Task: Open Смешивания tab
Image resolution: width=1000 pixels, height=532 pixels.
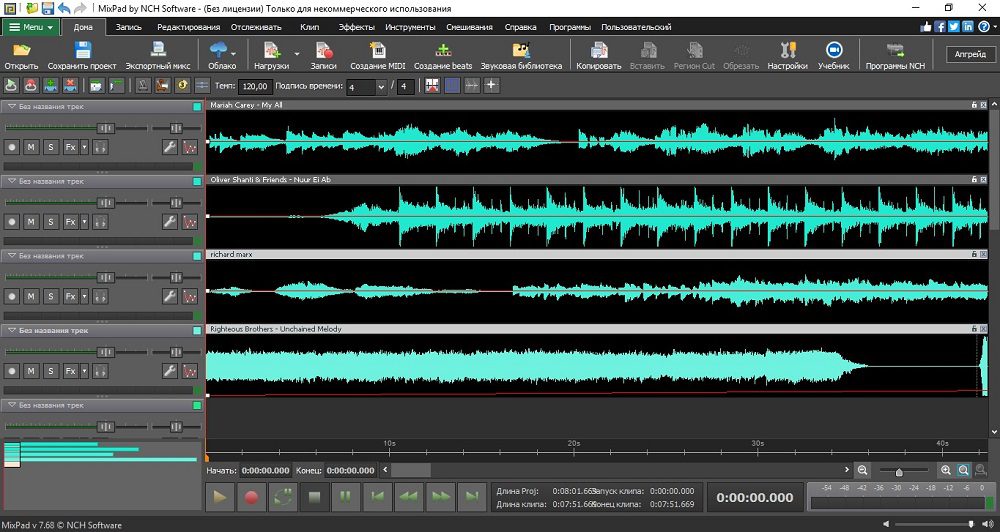Action: (x=469, y=27)
